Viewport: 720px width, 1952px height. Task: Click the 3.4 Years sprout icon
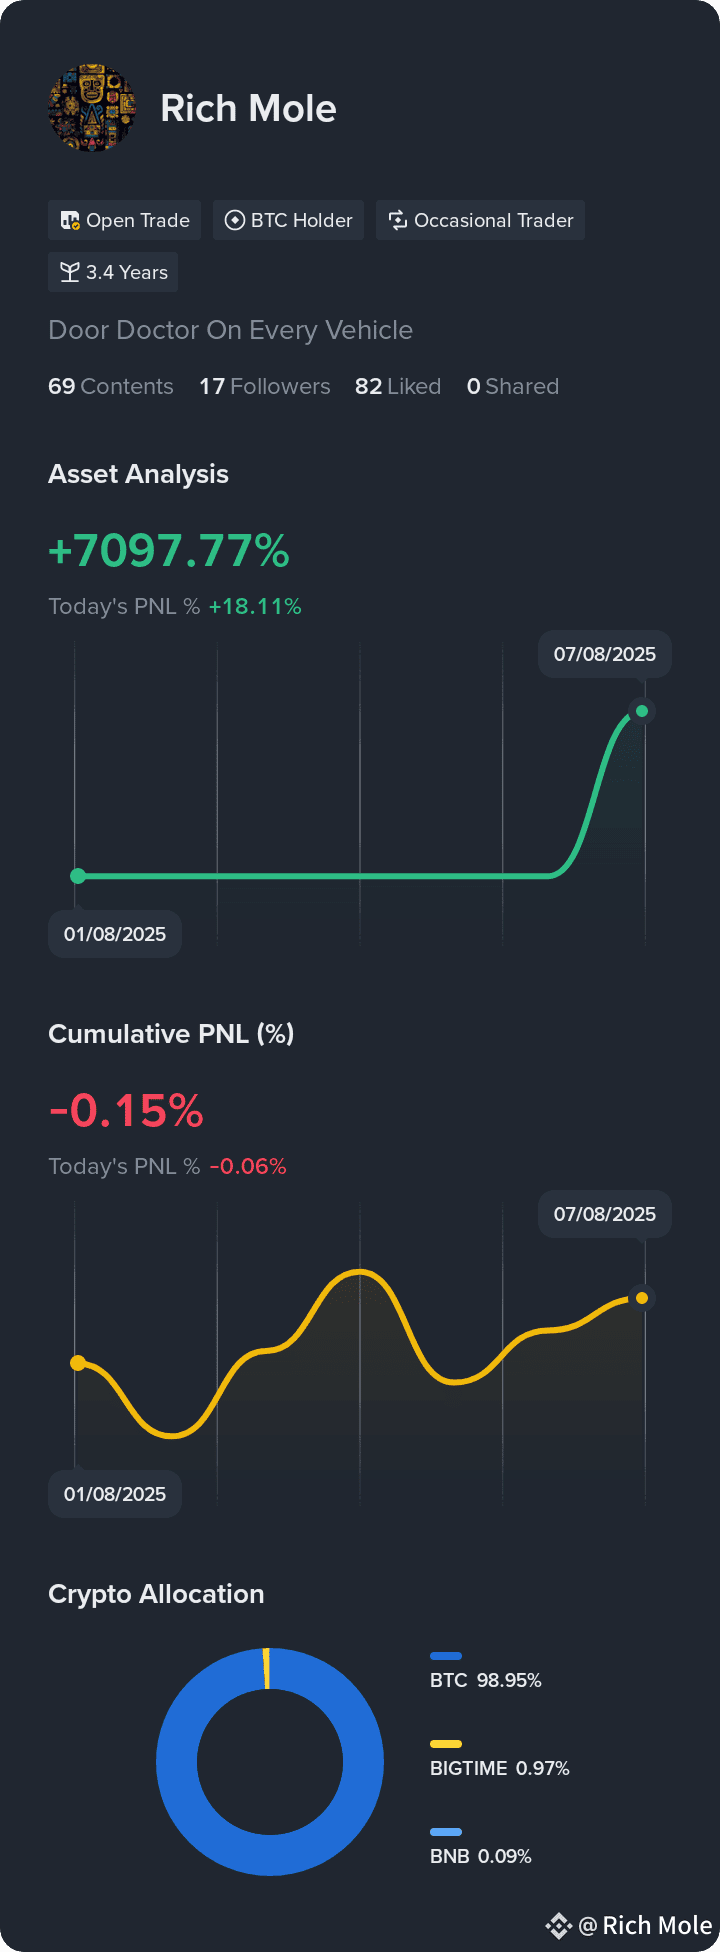[x=70, y=272]
